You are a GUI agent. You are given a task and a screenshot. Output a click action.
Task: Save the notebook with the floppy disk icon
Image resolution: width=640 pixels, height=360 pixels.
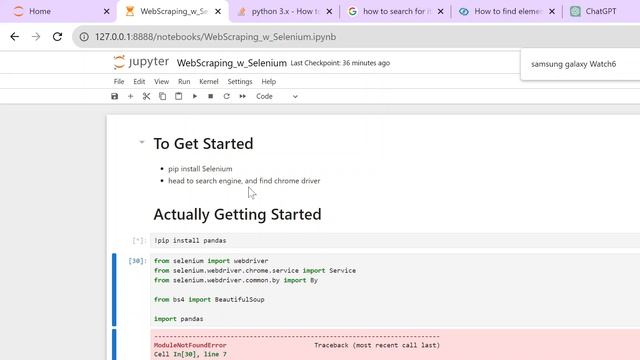tap(114, 96)
